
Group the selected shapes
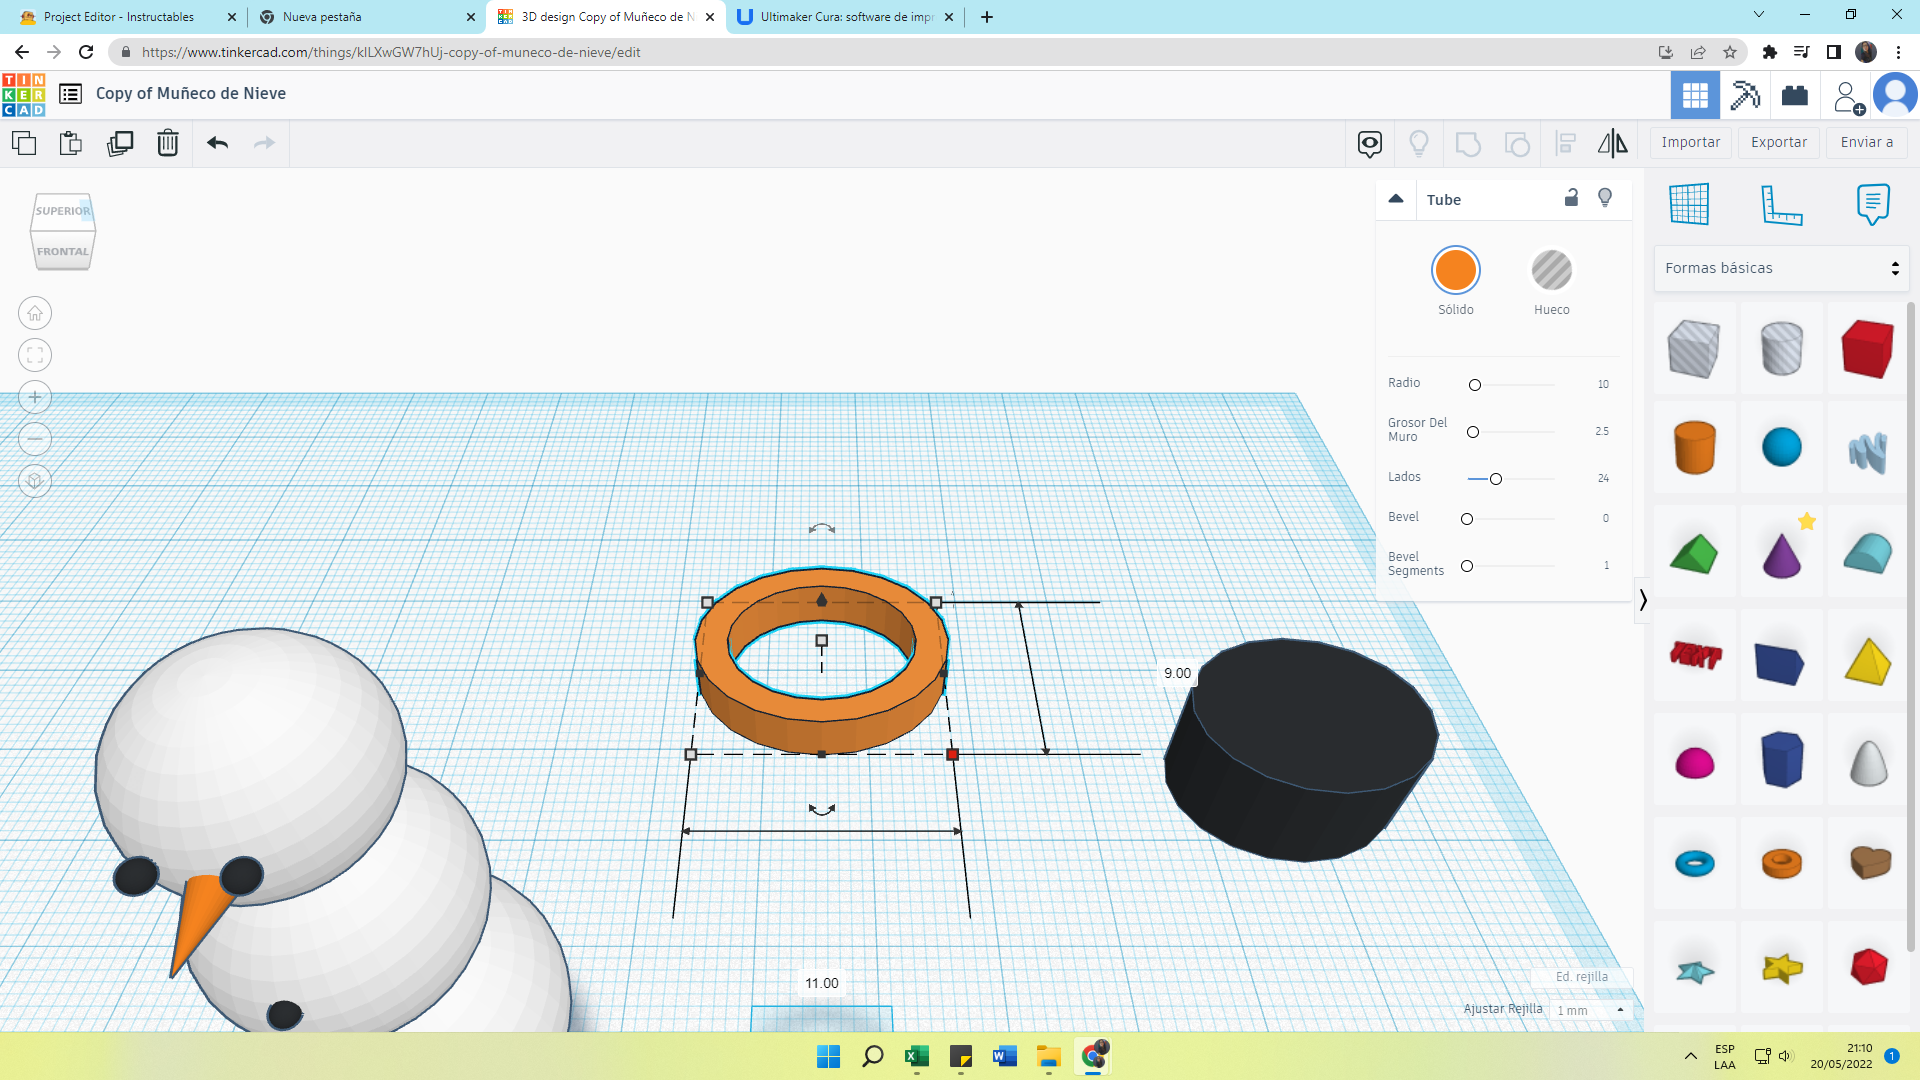(x=1468, y=144)
